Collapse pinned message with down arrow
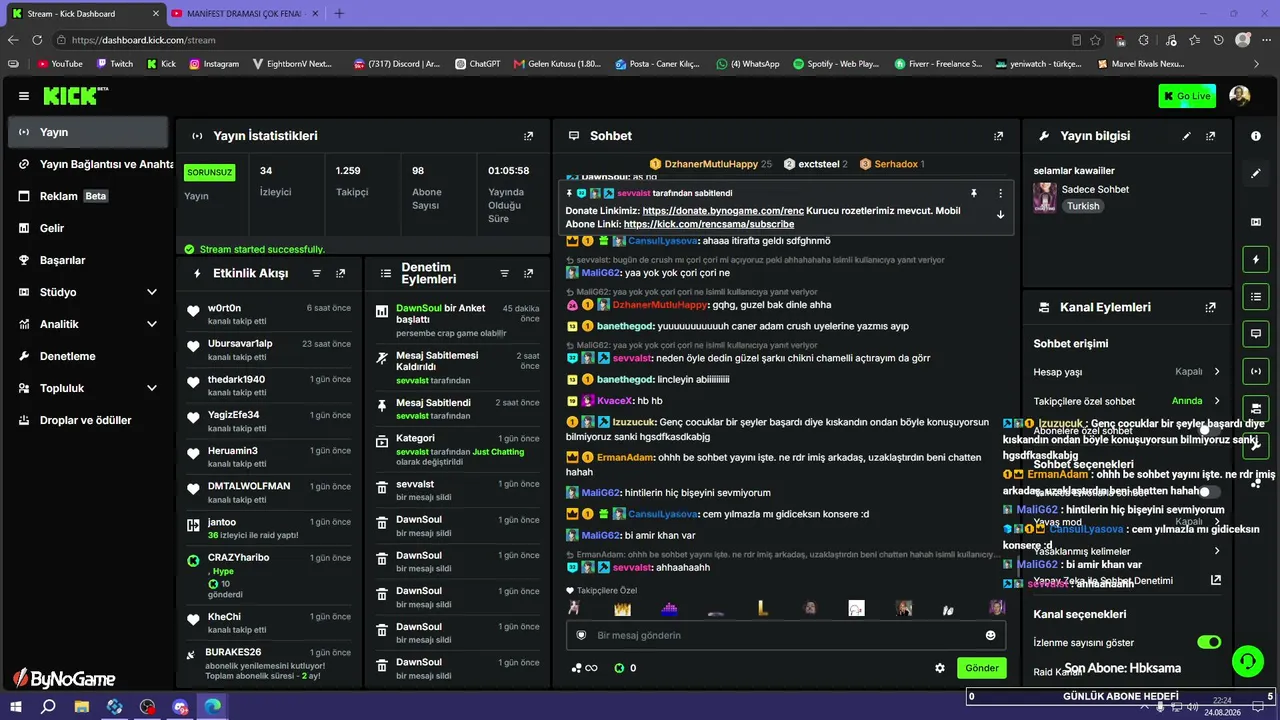1280x720 pixels. (x=1000, y=214)
